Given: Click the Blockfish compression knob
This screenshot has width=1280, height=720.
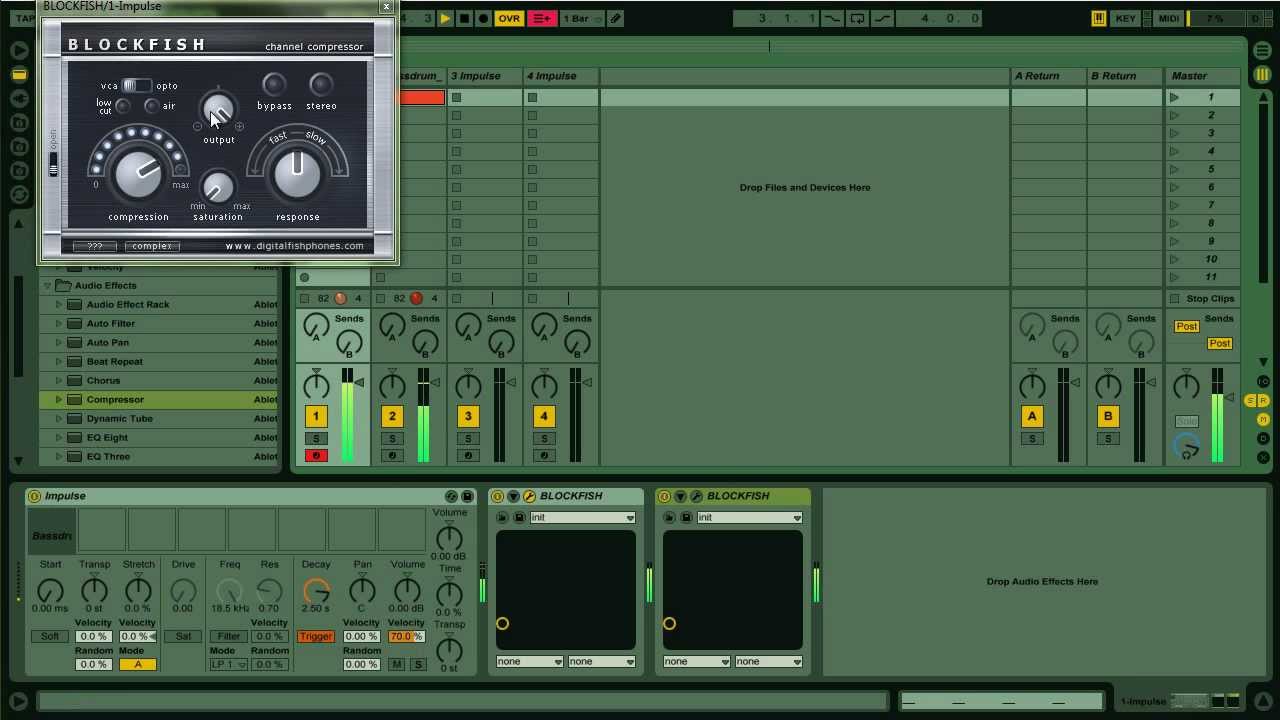Looking at the screenshot, I should click(138, 175).
